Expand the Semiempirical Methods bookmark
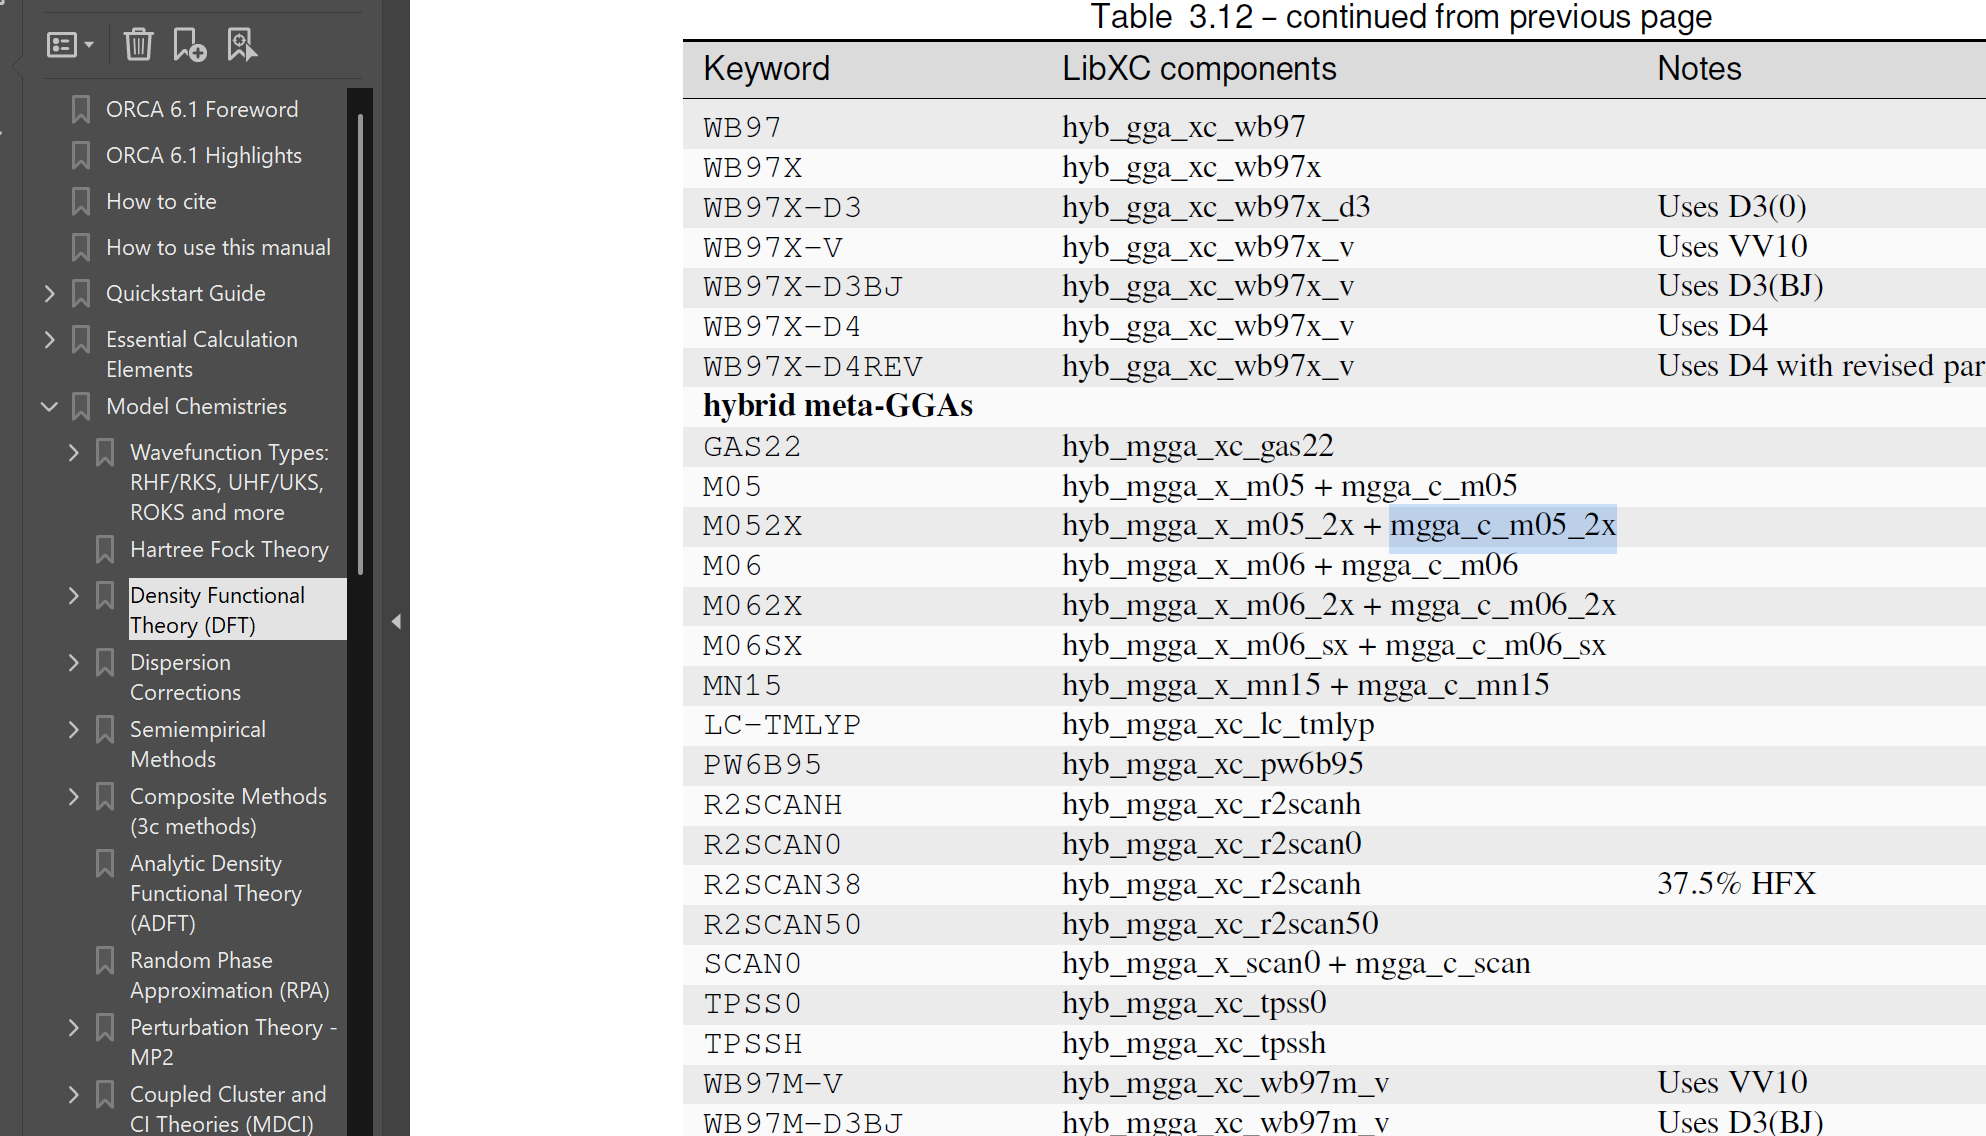The height and width of the screenshot is (1136, 1986). click(73, 729)
